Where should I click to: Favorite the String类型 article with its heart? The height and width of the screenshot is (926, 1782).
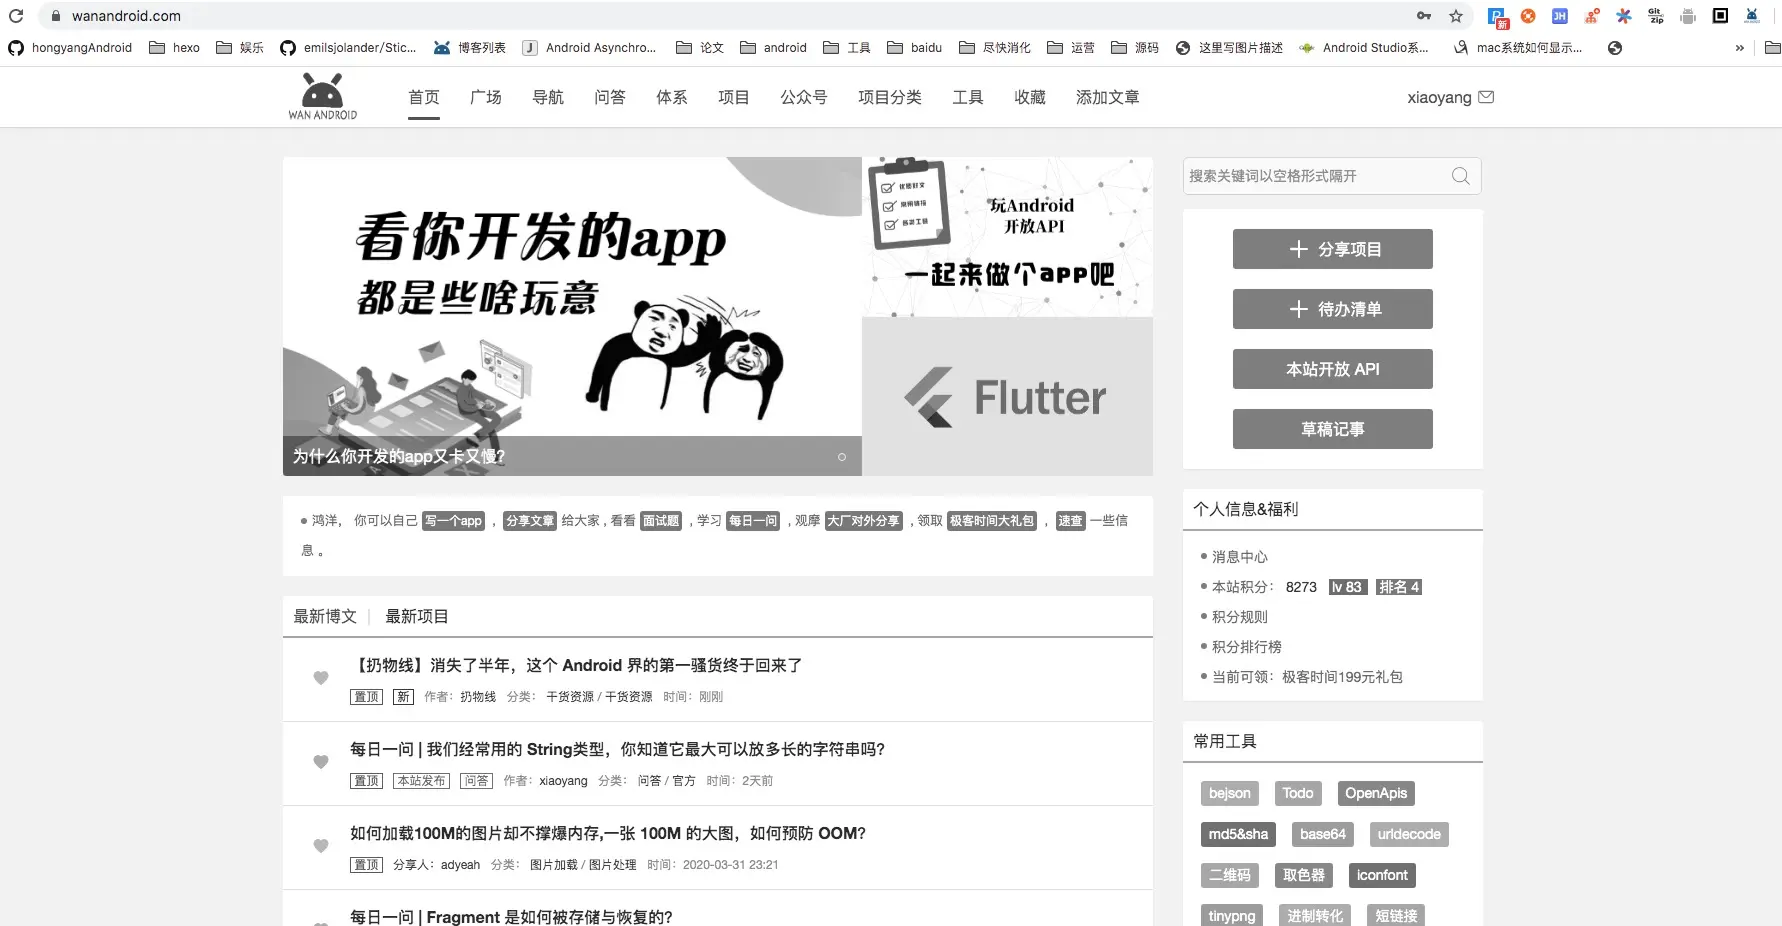click(321, 762)
